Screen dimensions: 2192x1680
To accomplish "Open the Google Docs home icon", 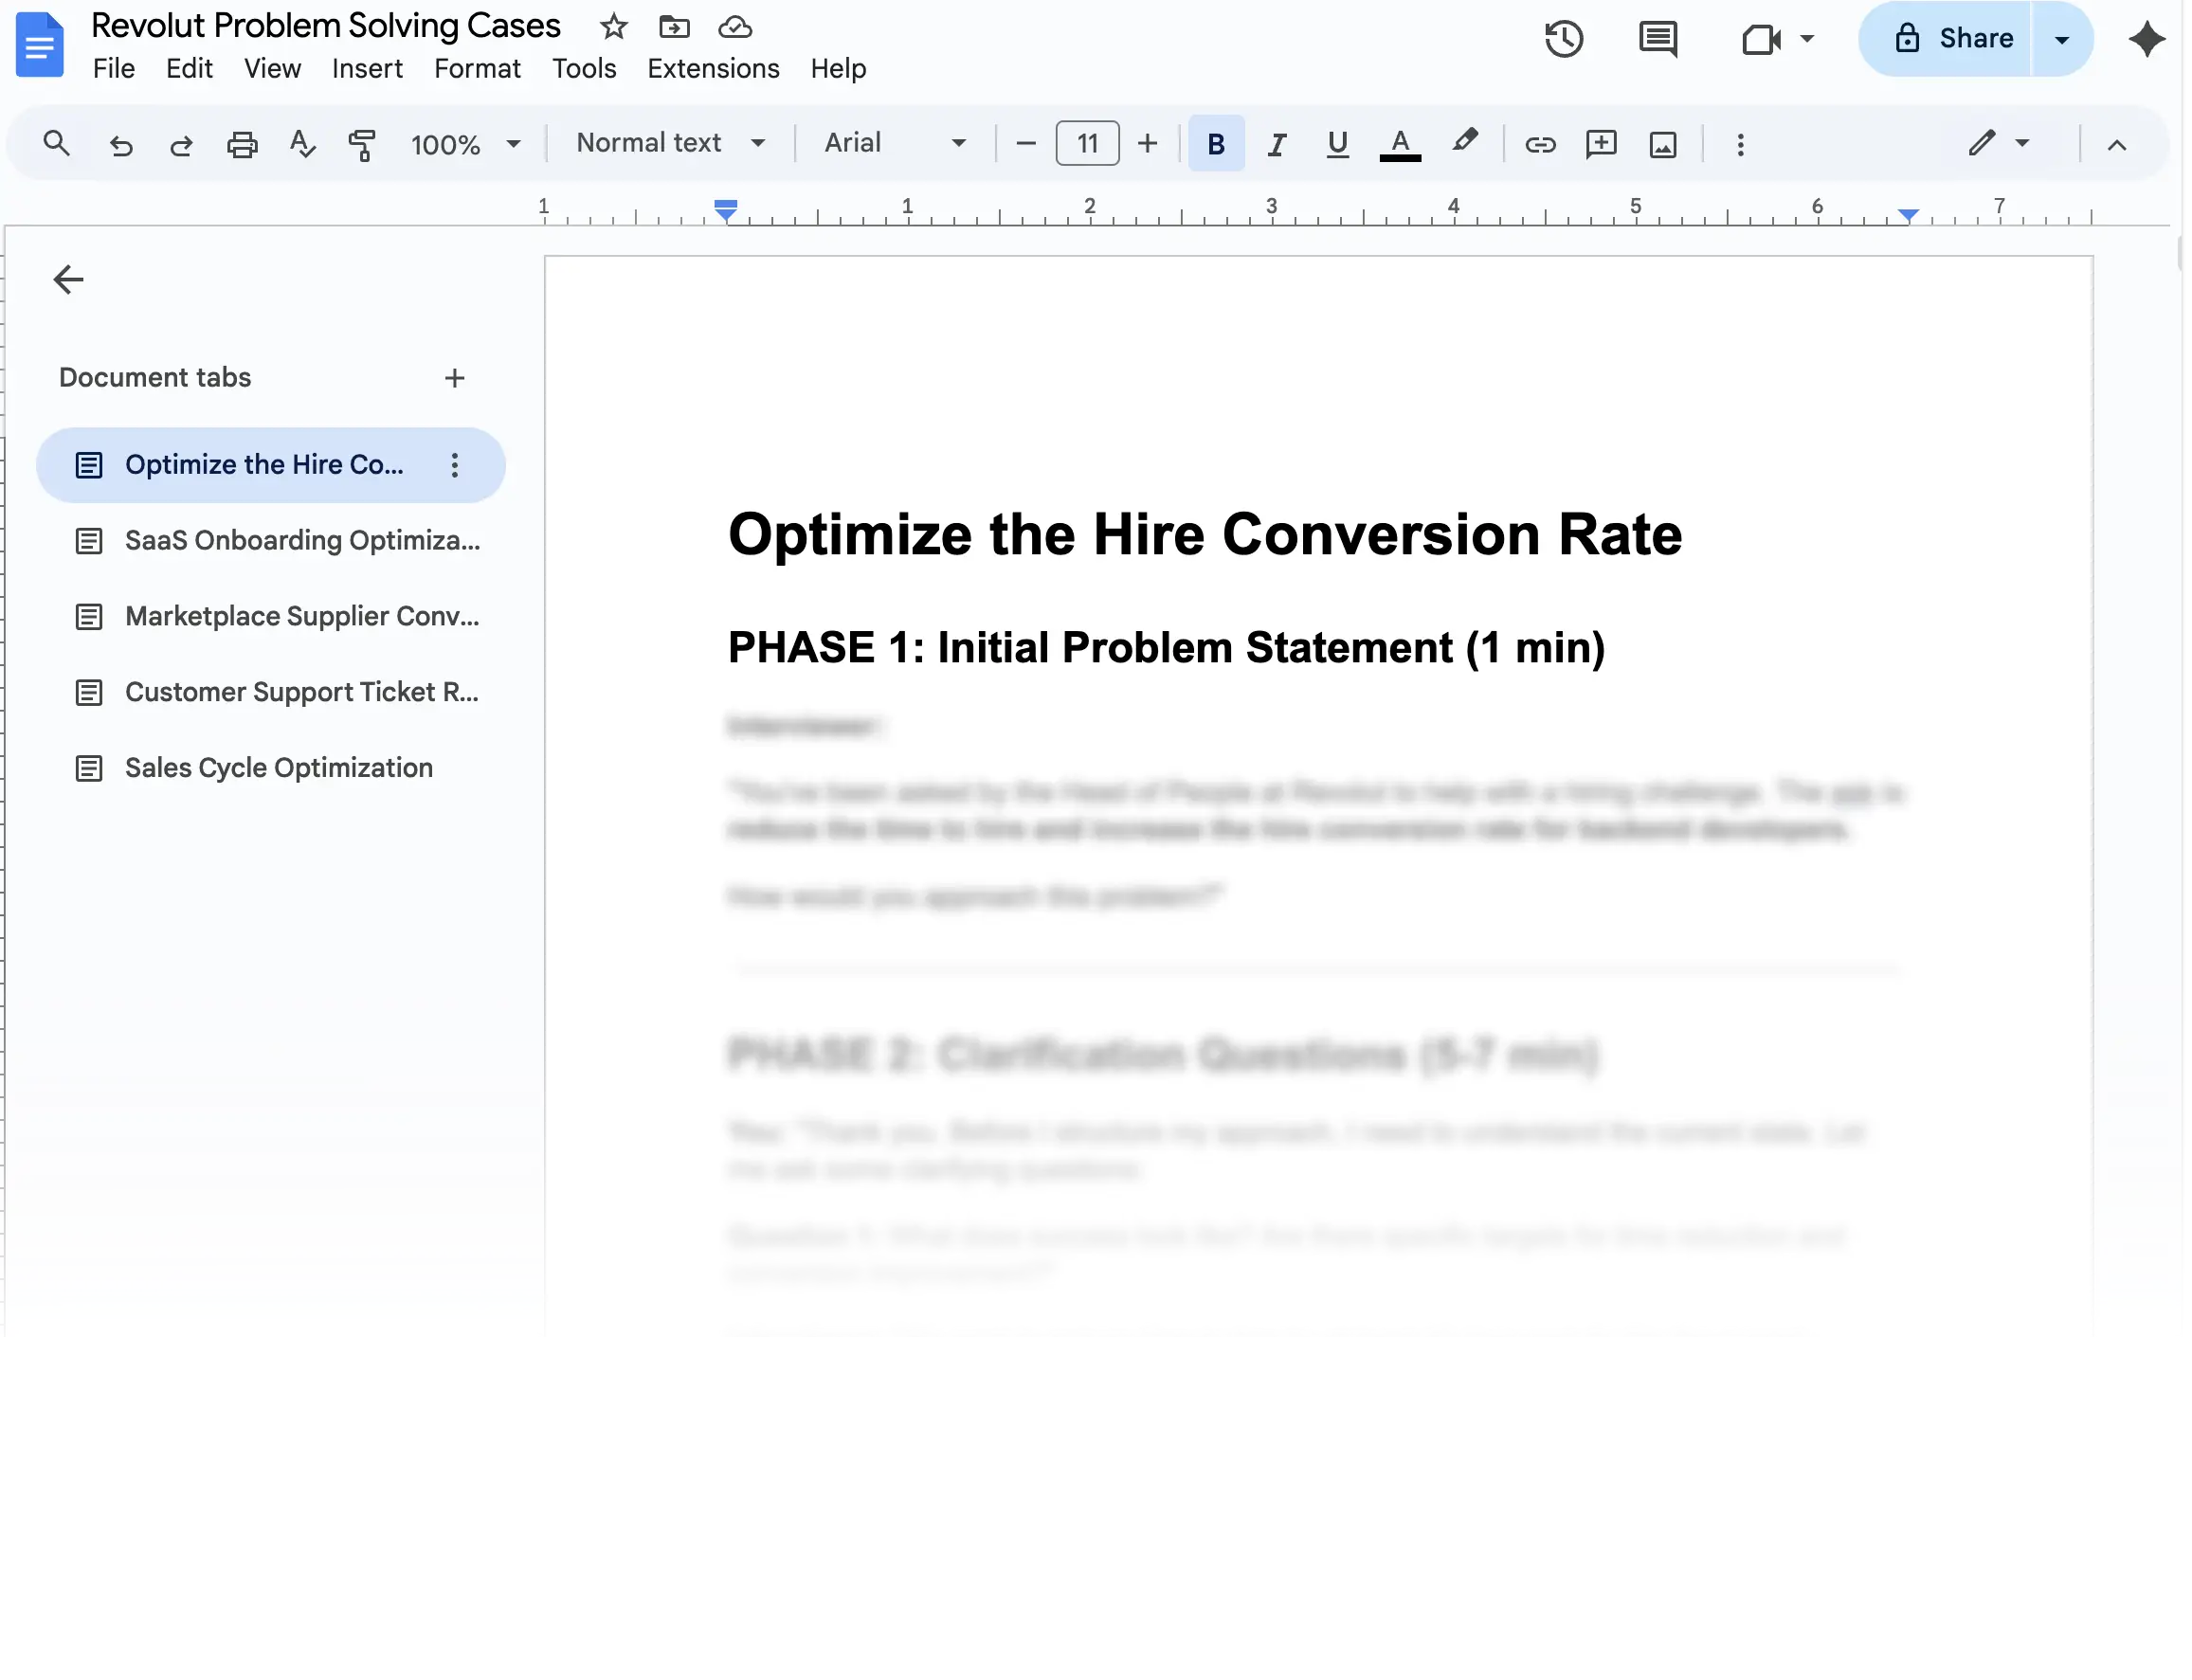I will 40,45.
